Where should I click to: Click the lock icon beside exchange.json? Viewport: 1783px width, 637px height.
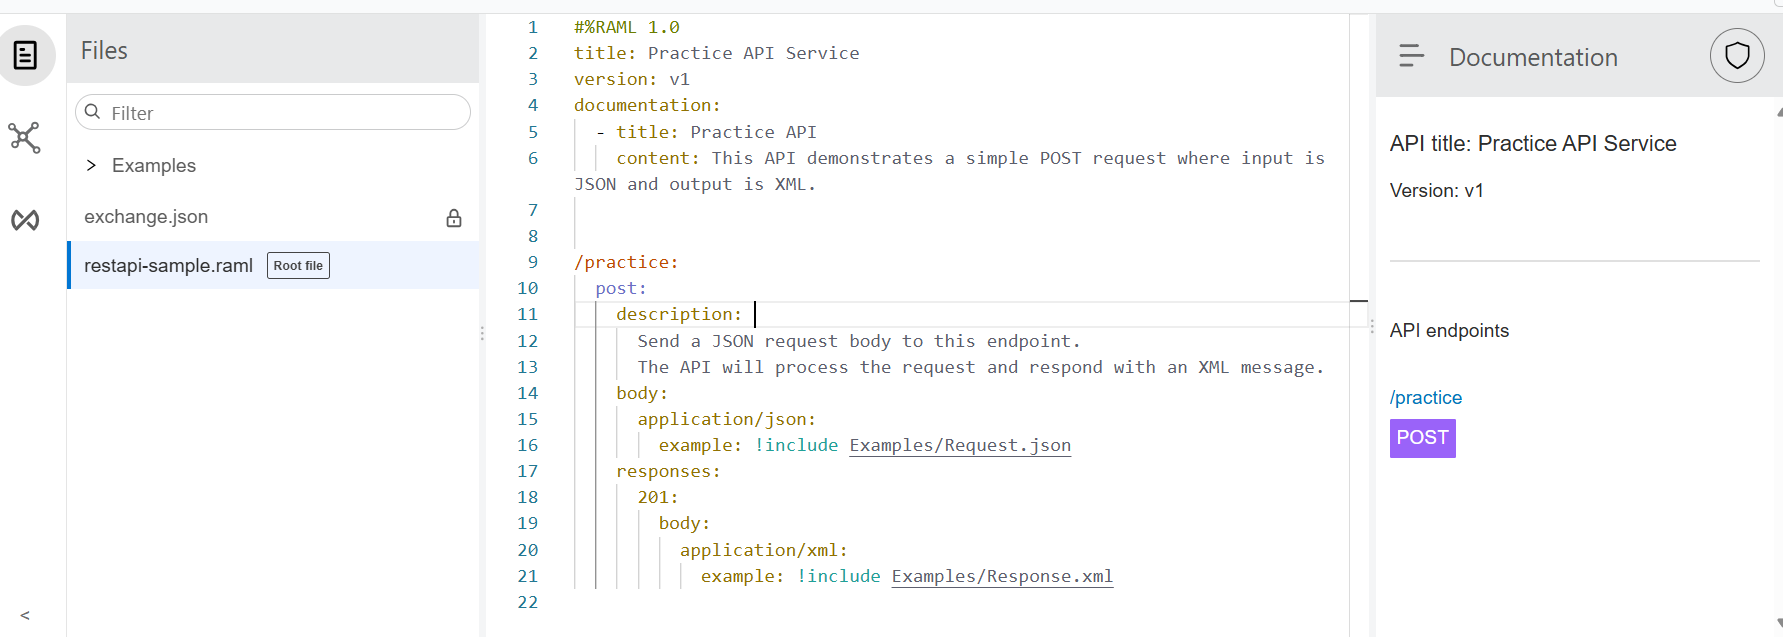[454, 217]
